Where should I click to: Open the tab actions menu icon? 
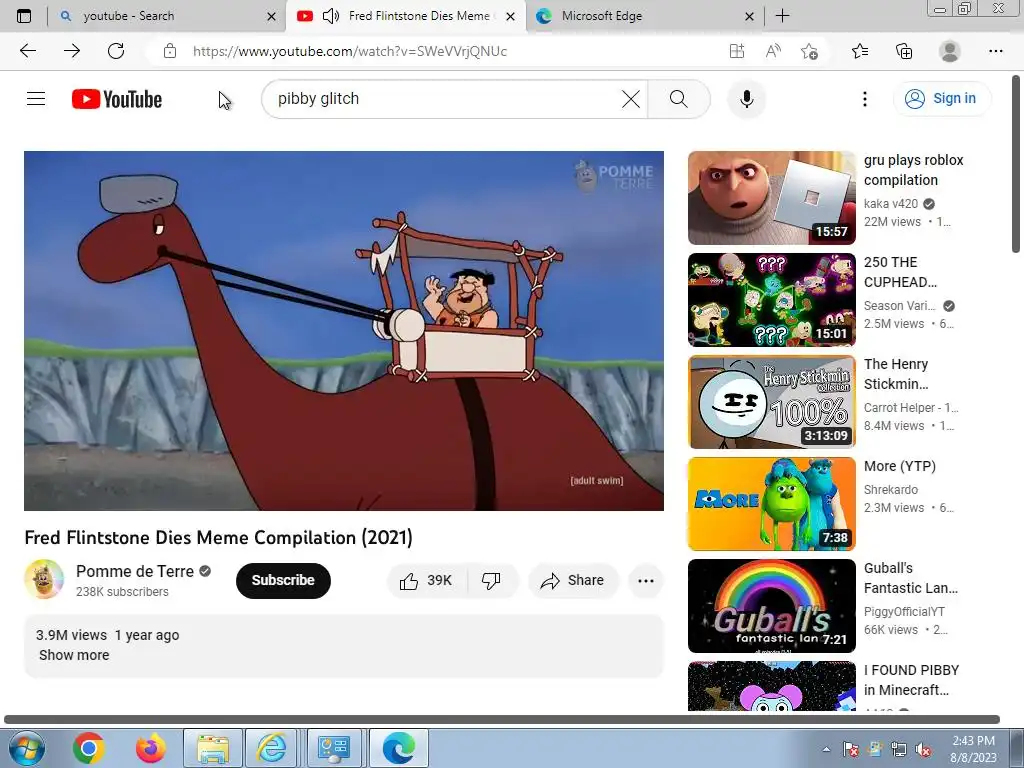point(24,16)
